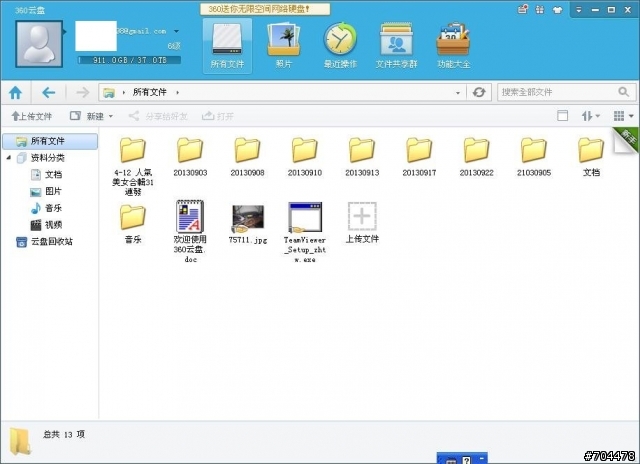Open 云盘回收站 recycle bin
This screenshot has height=464, width=640.
tap(44, 242)
